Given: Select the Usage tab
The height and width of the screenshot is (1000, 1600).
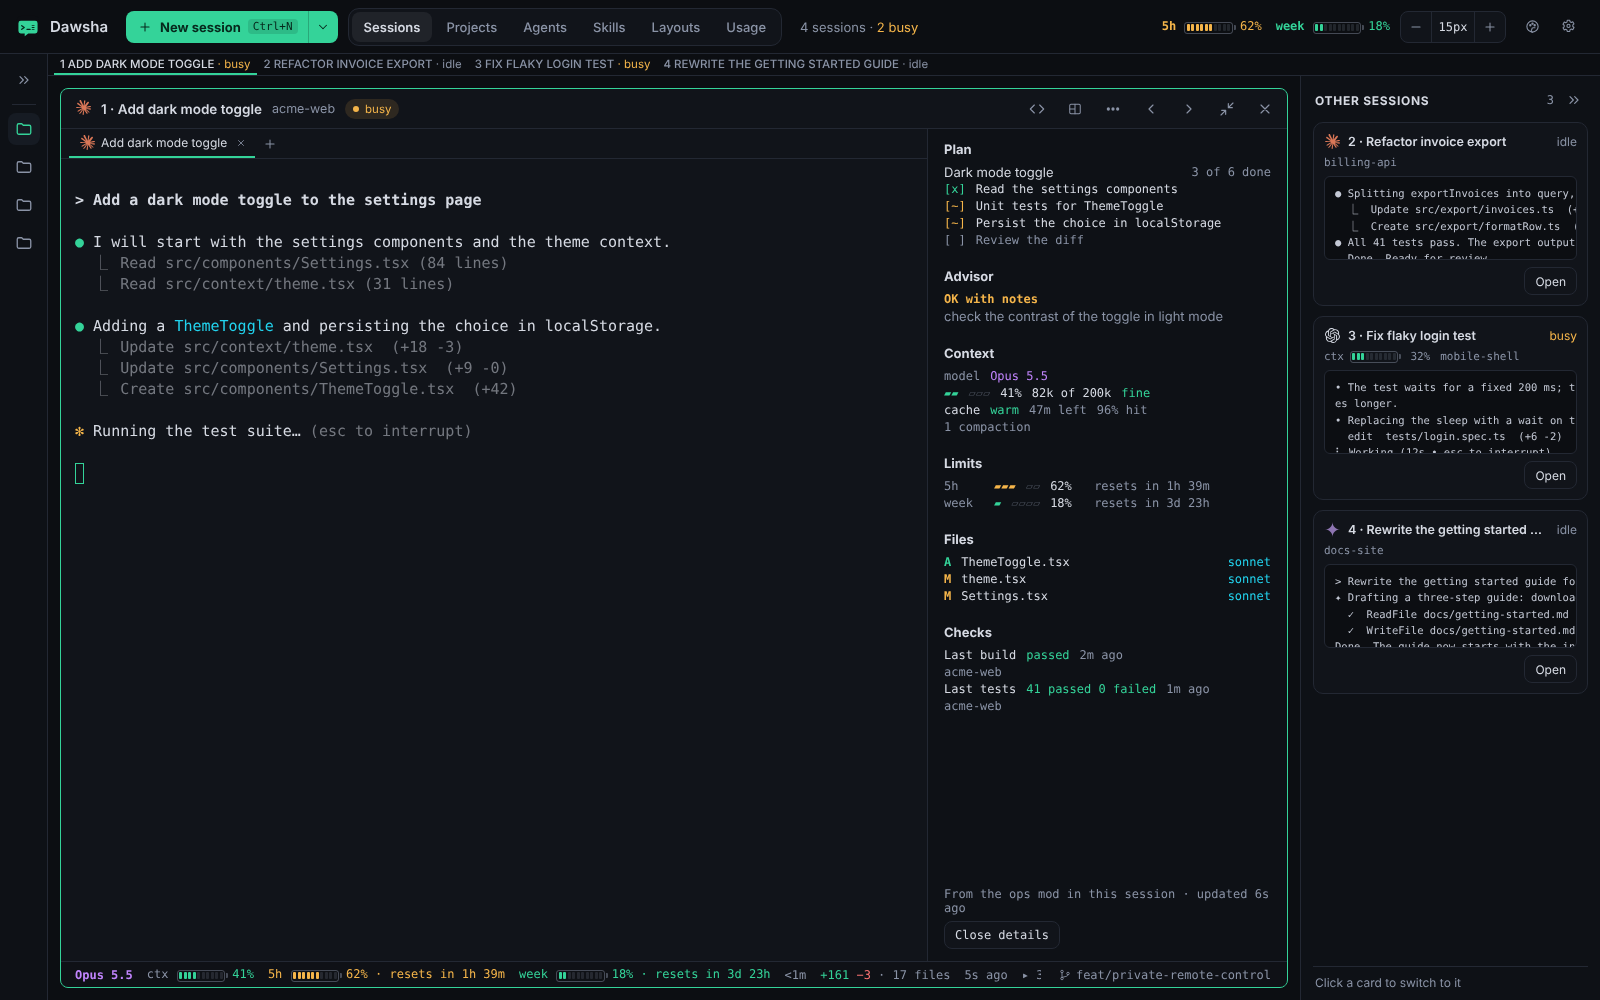Looking at the screenshot, I should point(746,27).
